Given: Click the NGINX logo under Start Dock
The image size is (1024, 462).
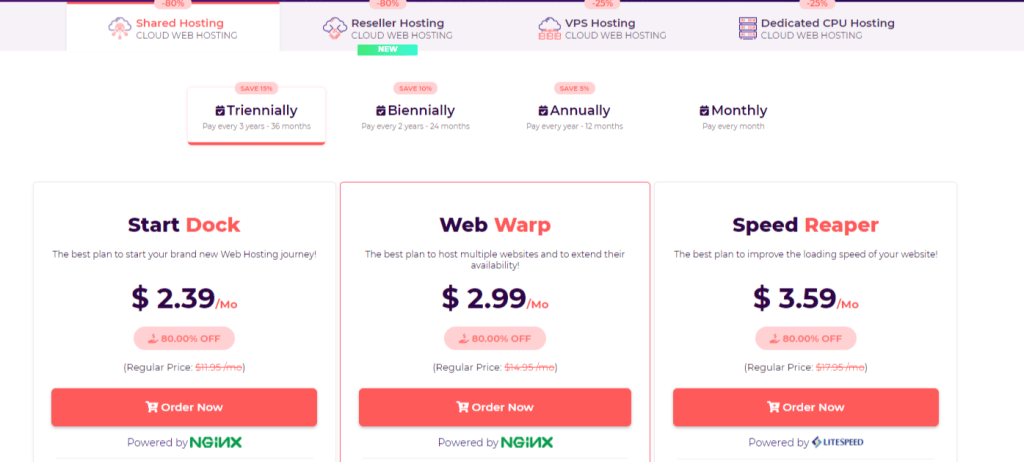Looking at the screenshot, I should coord(216,442).
